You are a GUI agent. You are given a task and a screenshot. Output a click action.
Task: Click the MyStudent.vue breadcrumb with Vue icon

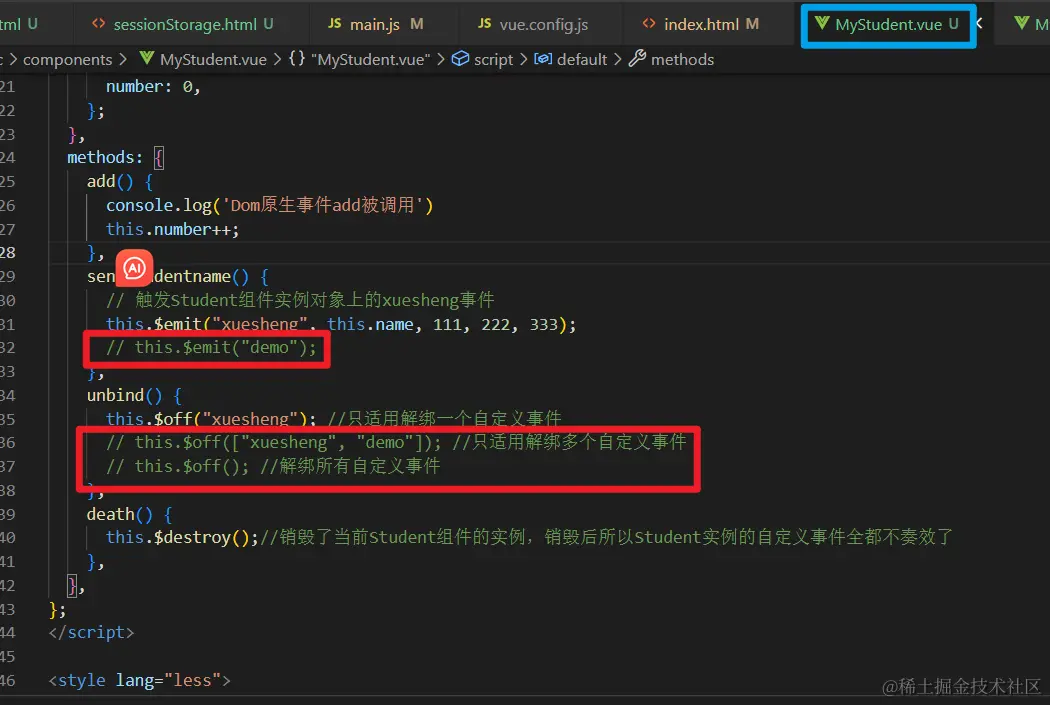203,60
